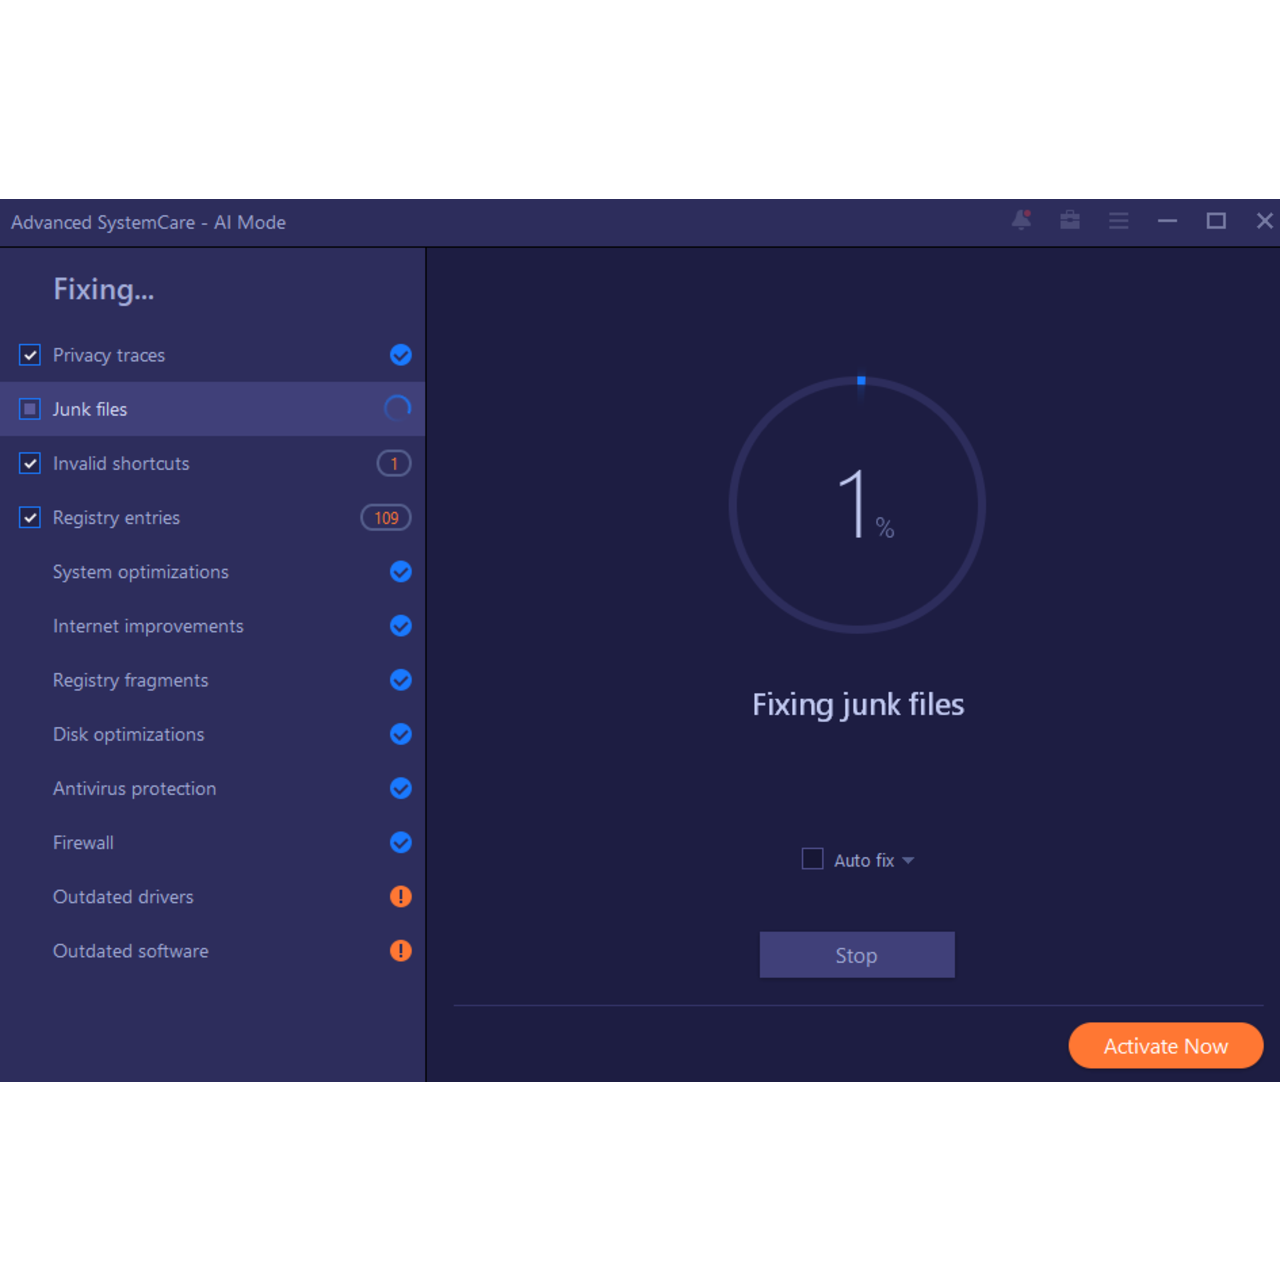
Task: Expand the Auto fix dropdown arrow
Action: tap(908, 860)
